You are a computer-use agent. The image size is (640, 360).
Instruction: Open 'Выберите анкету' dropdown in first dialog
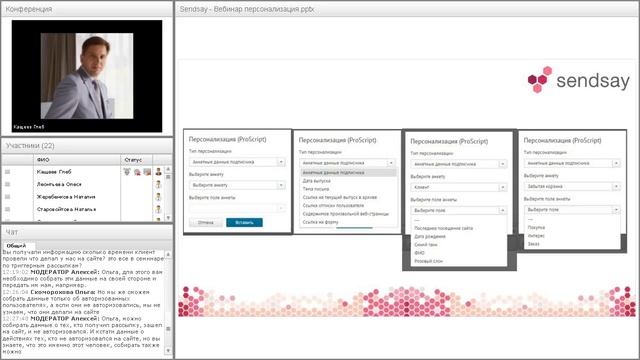coord(237,185)
